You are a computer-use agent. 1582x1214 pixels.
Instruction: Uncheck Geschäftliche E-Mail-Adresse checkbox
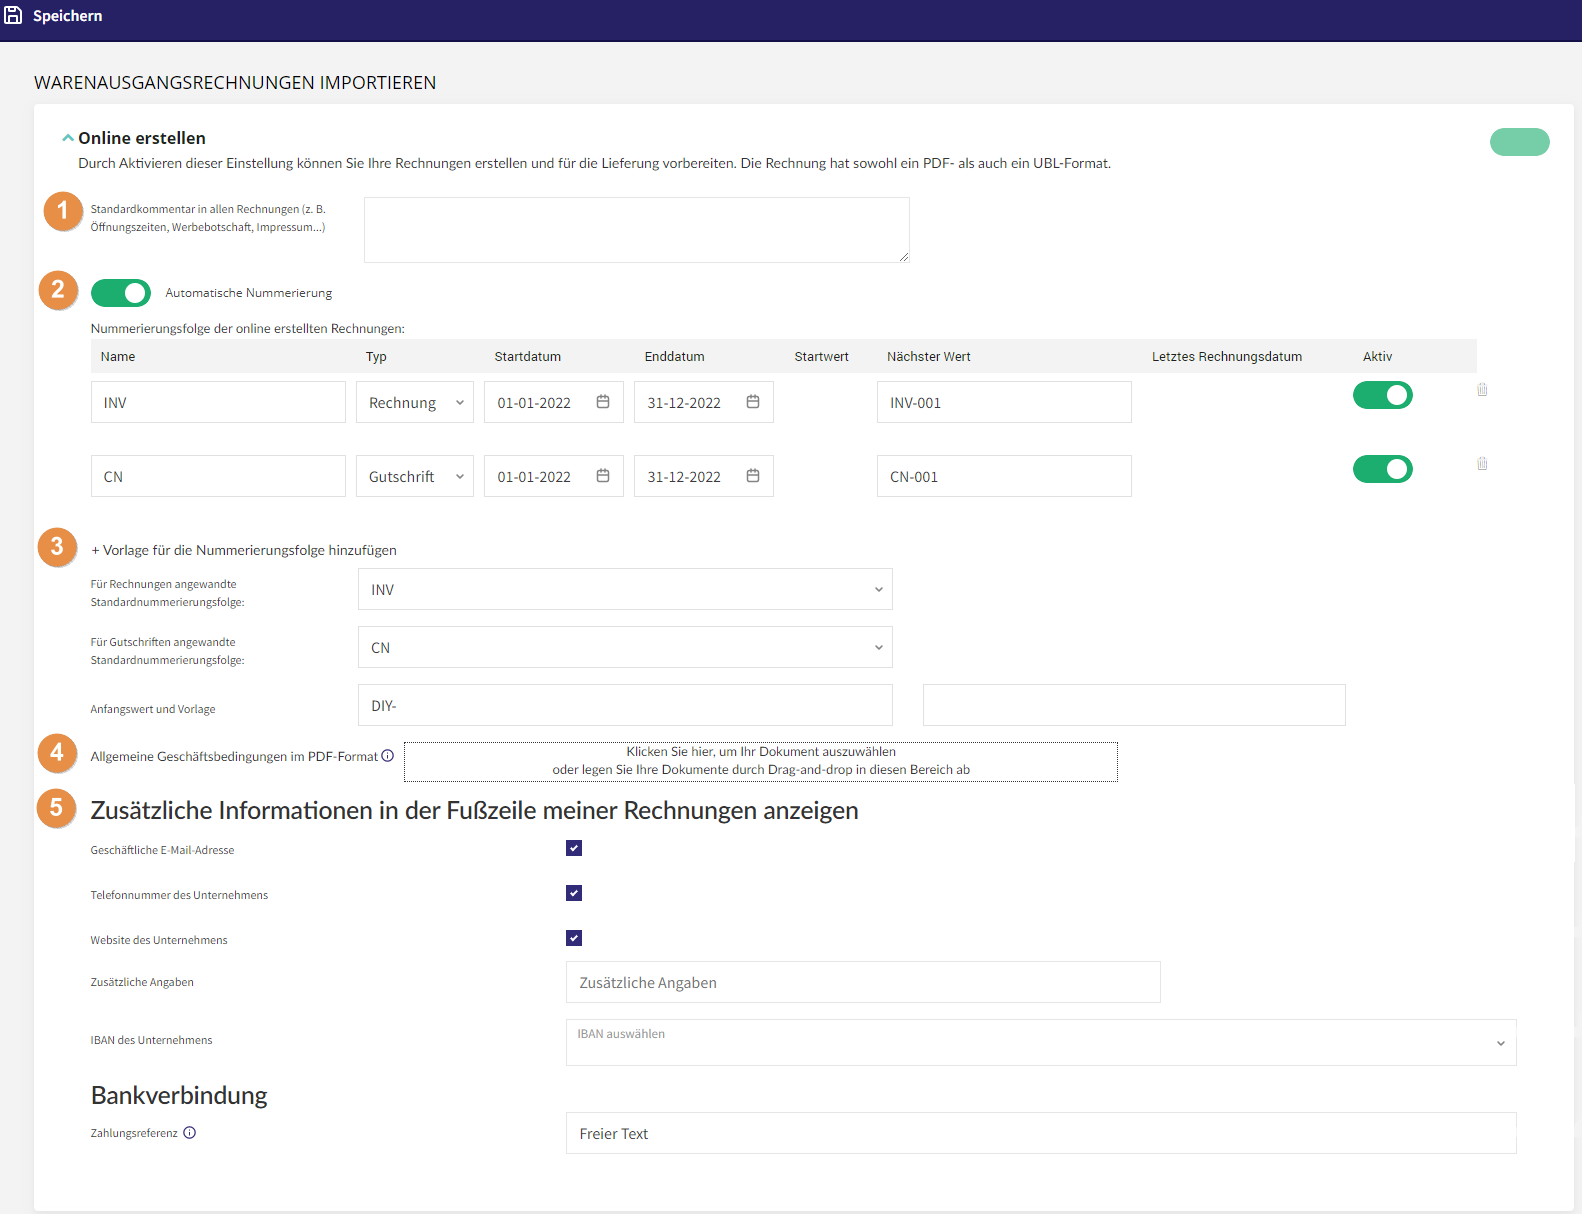574,848
